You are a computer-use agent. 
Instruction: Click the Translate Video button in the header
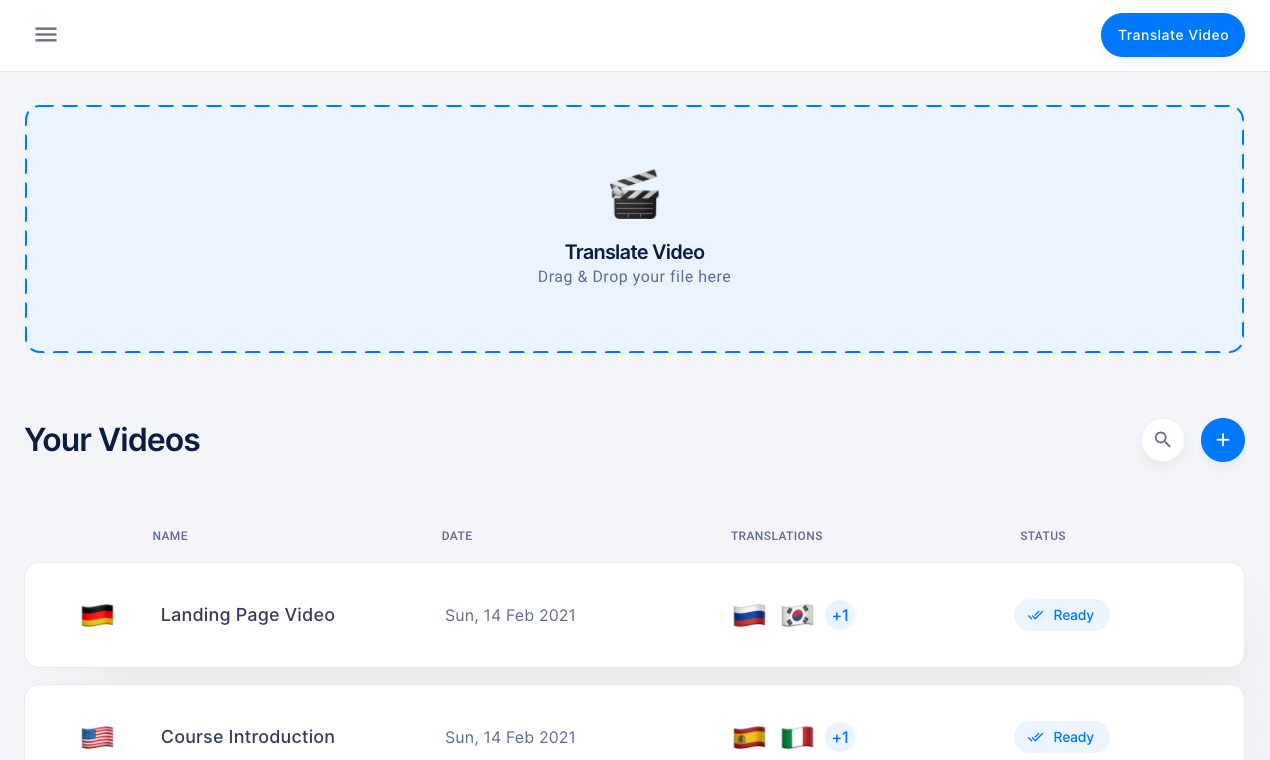click(1172, 34)
